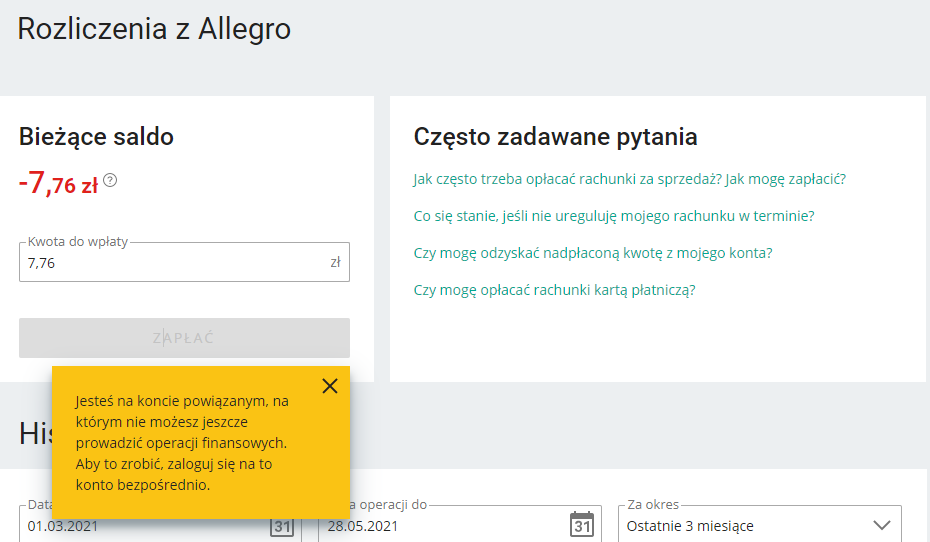
Task: Click the help icon next to balance -7,76 zł
Action: click(110, 180)
